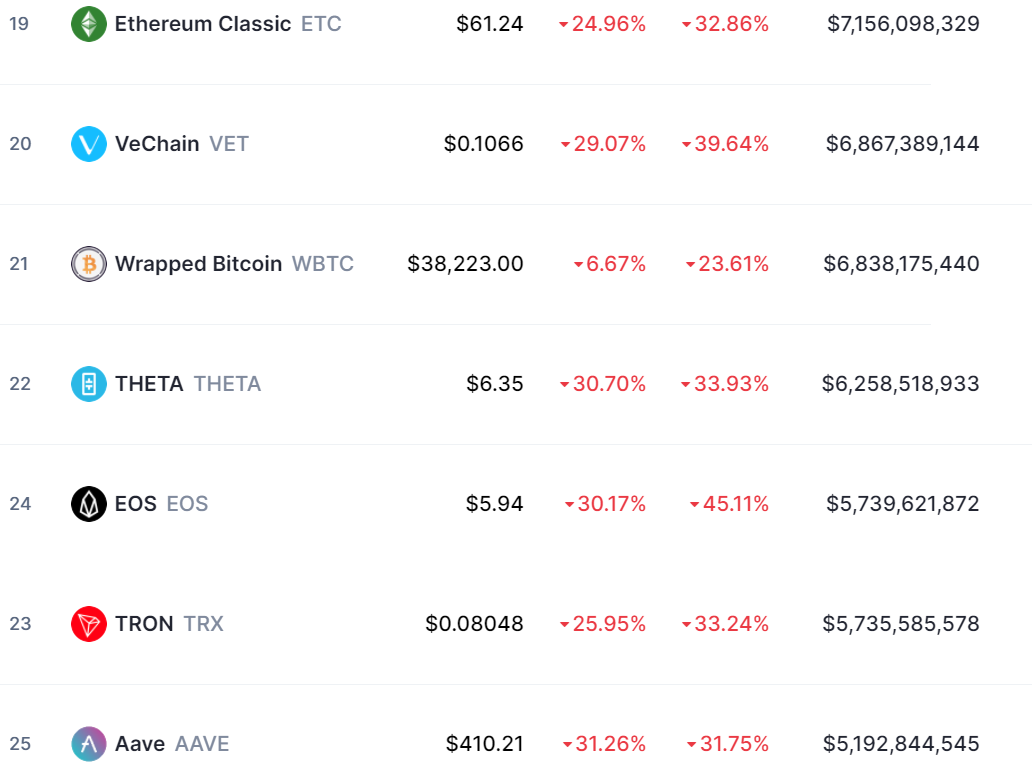Open the Ethereum Classic name link

click(x=203, y=24)
